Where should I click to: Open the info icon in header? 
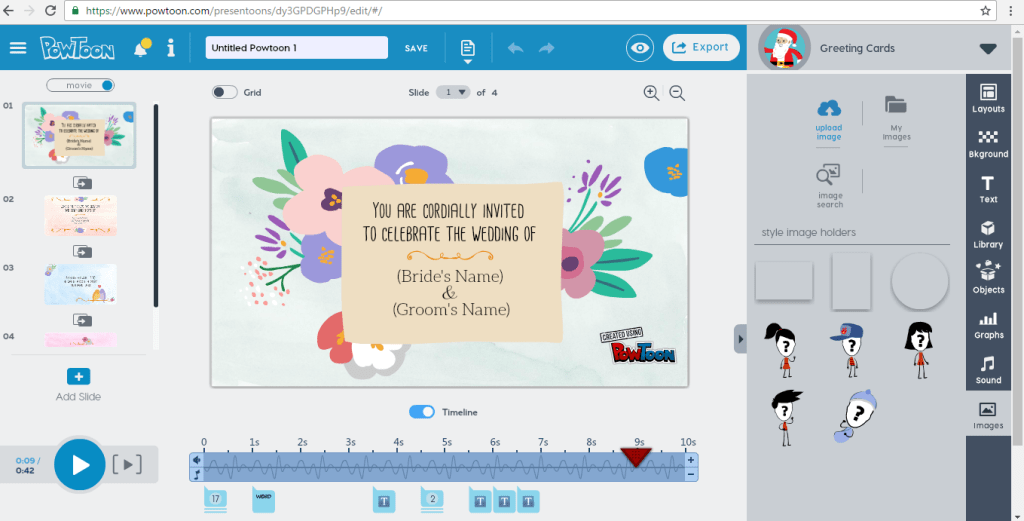[x=171, y=48]
